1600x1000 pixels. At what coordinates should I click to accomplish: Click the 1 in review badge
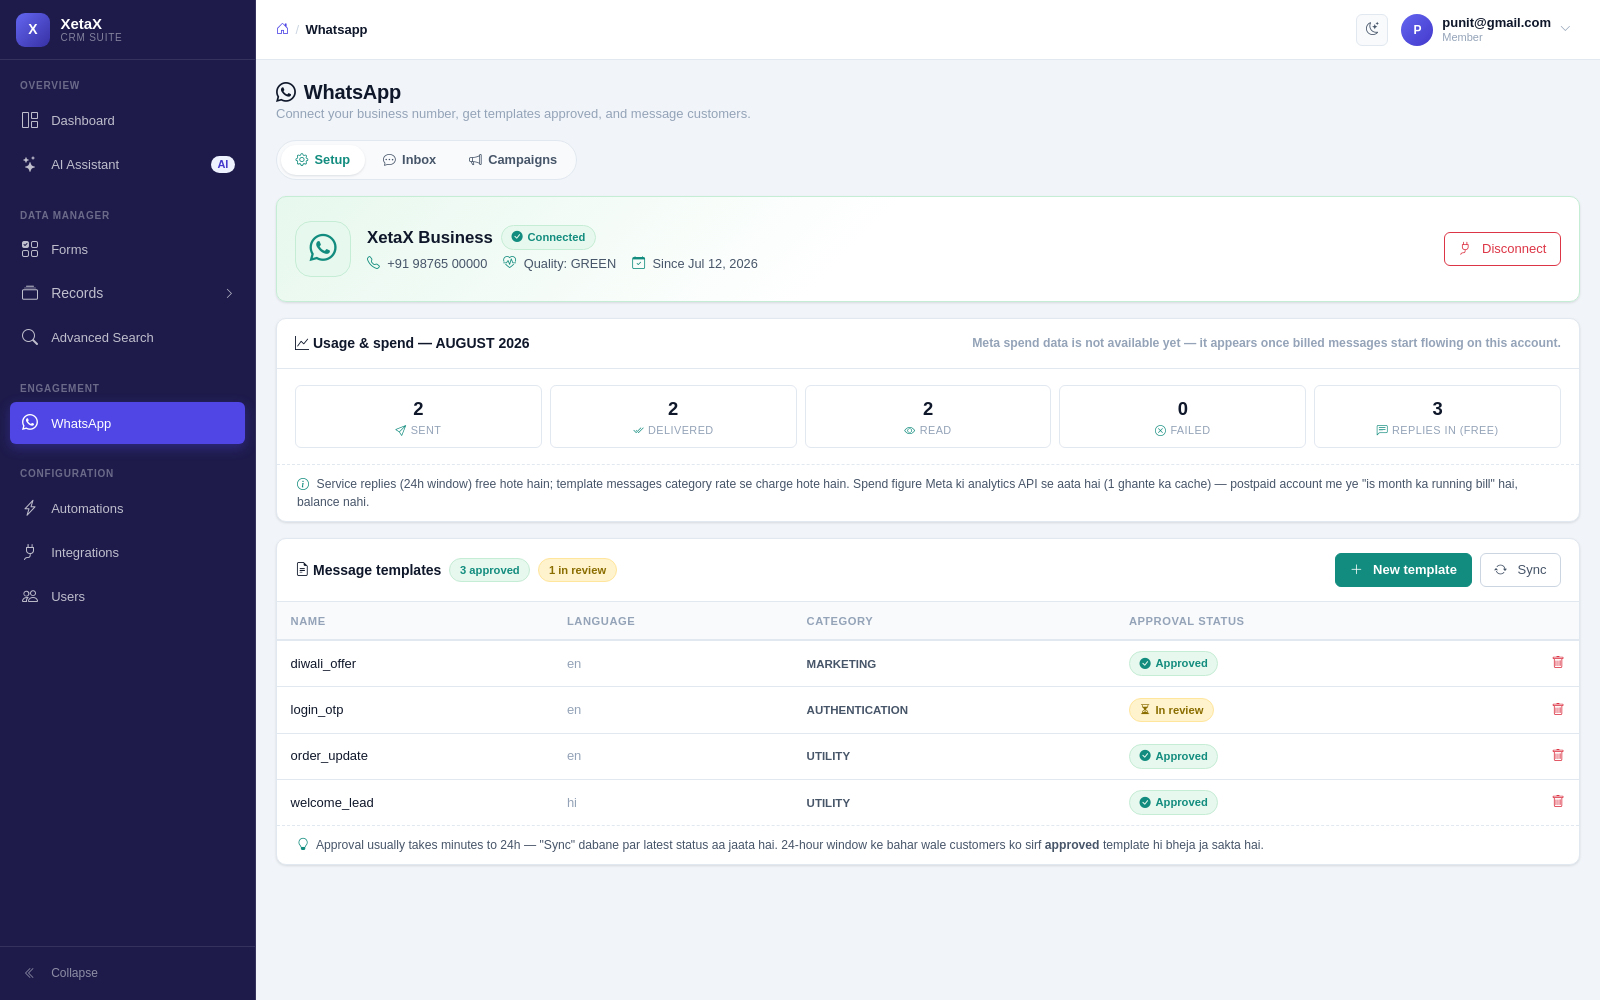point(577,570)
